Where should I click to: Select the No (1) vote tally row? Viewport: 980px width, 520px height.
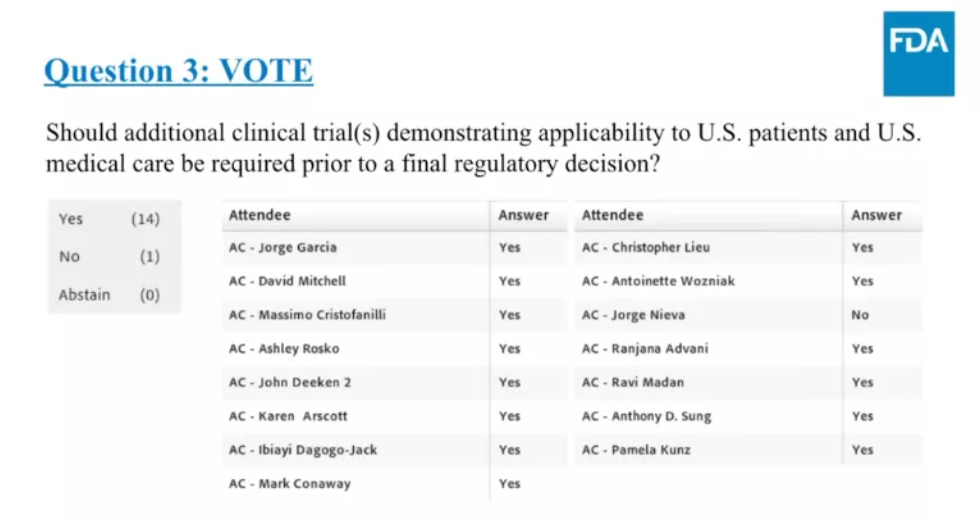coord(109,257)
